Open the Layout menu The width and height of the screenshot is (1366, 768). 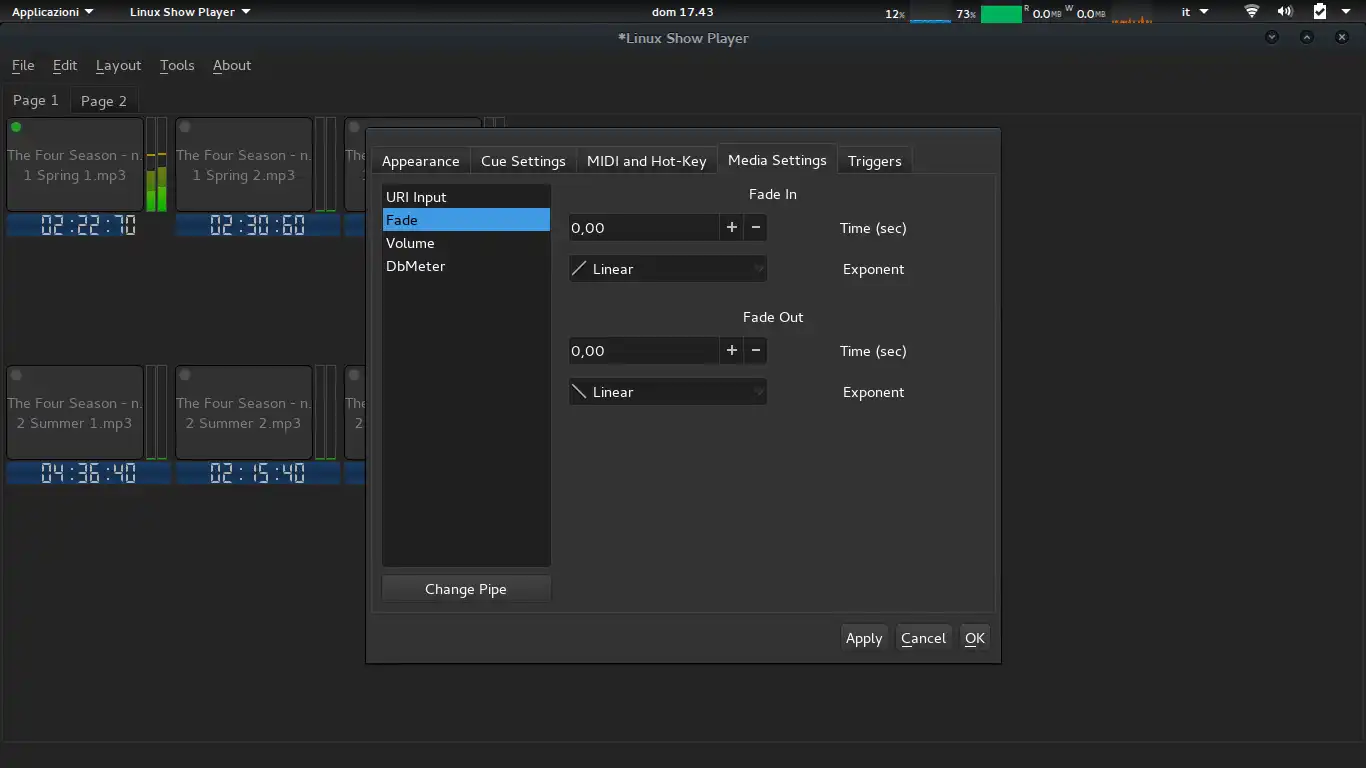point(118,65)
